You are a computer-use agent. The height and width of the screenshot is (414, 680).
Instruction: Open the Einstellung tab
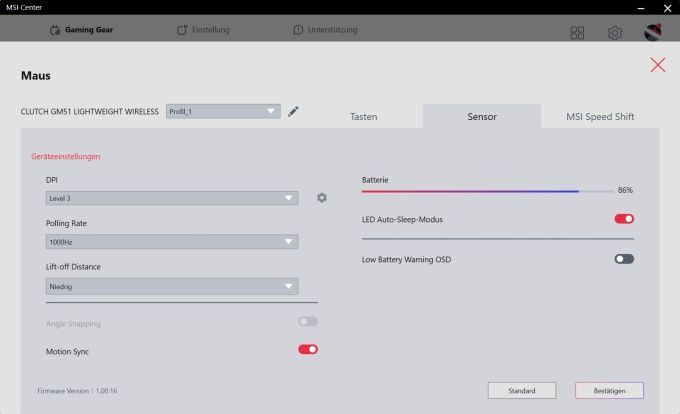(x=203, y=30)
